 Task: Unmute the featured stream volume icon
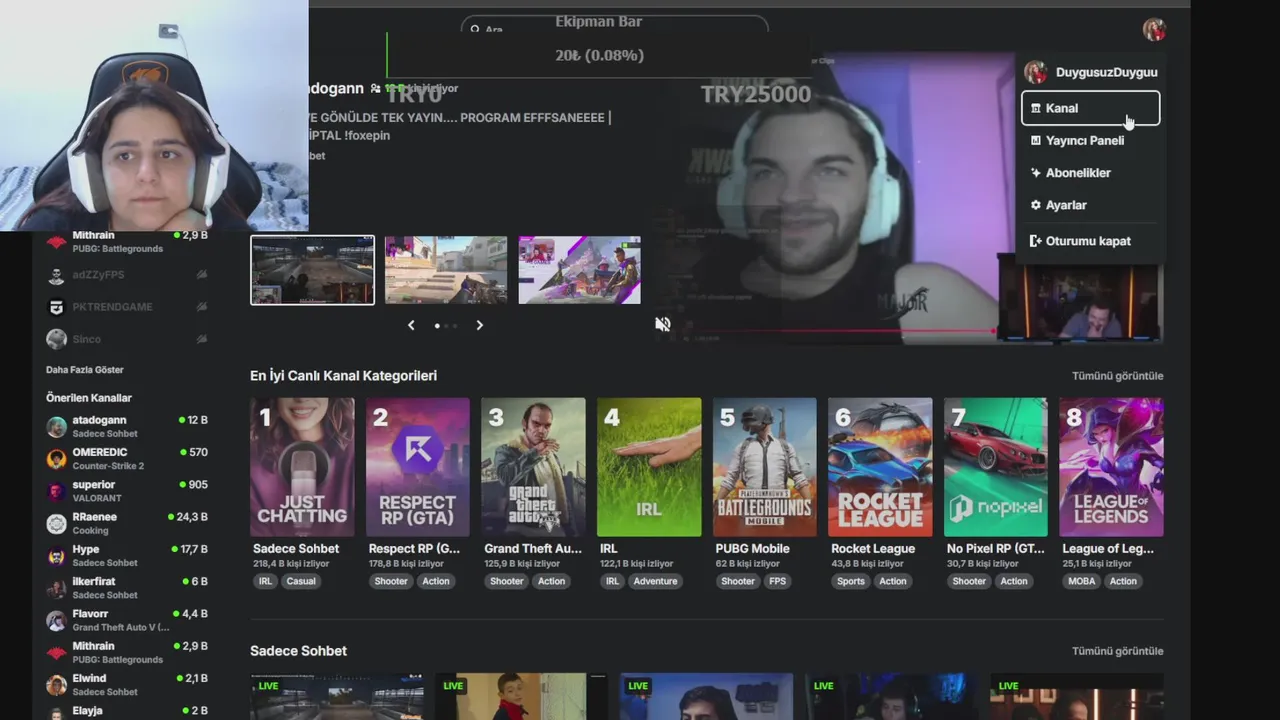662,324
